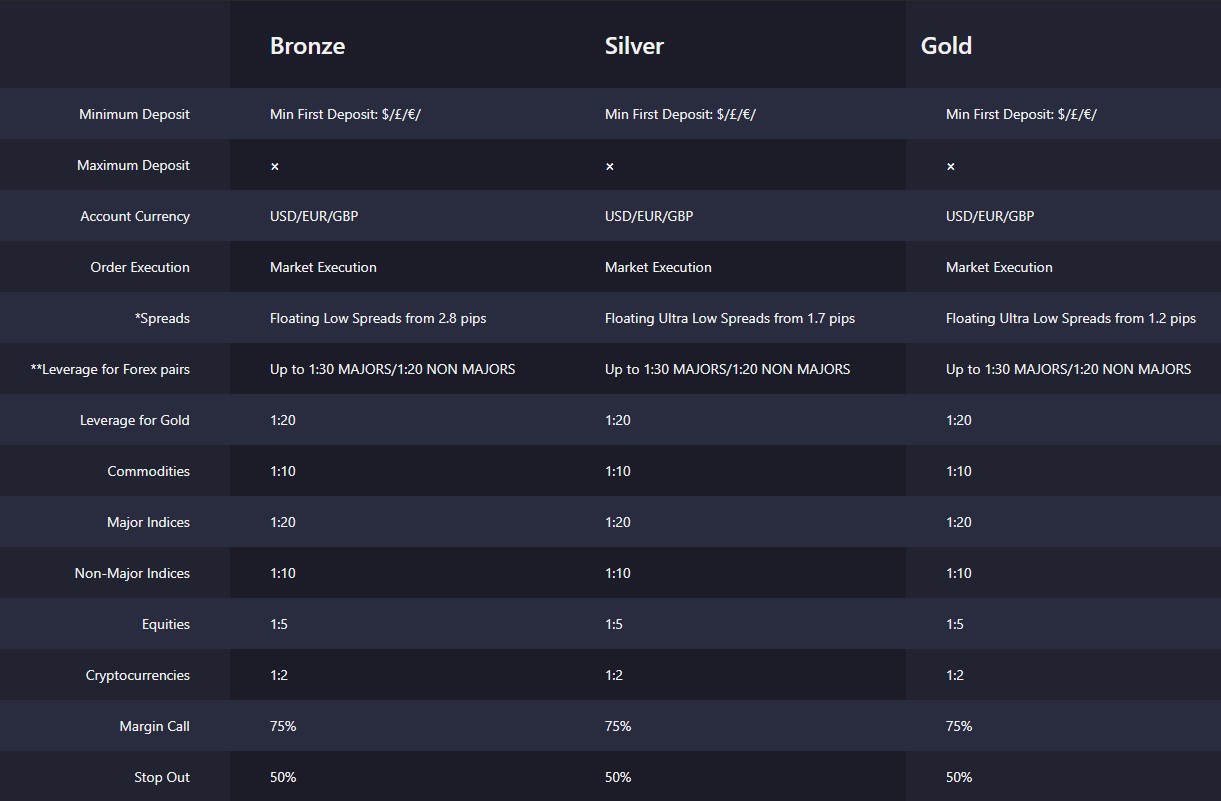The width and height of the screenshot is (1221, 801).
Task: Click Gold account Market Execution cell
Action: [999, 268]
